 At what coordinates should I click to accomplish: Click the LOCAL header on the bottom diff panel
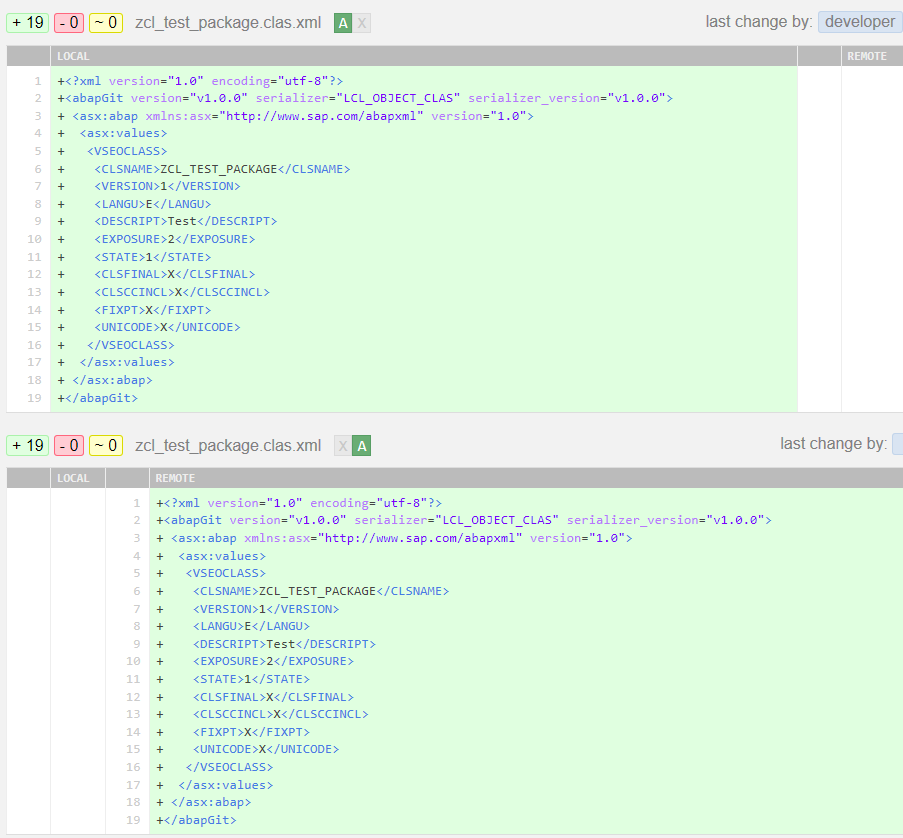pos(72,478)
